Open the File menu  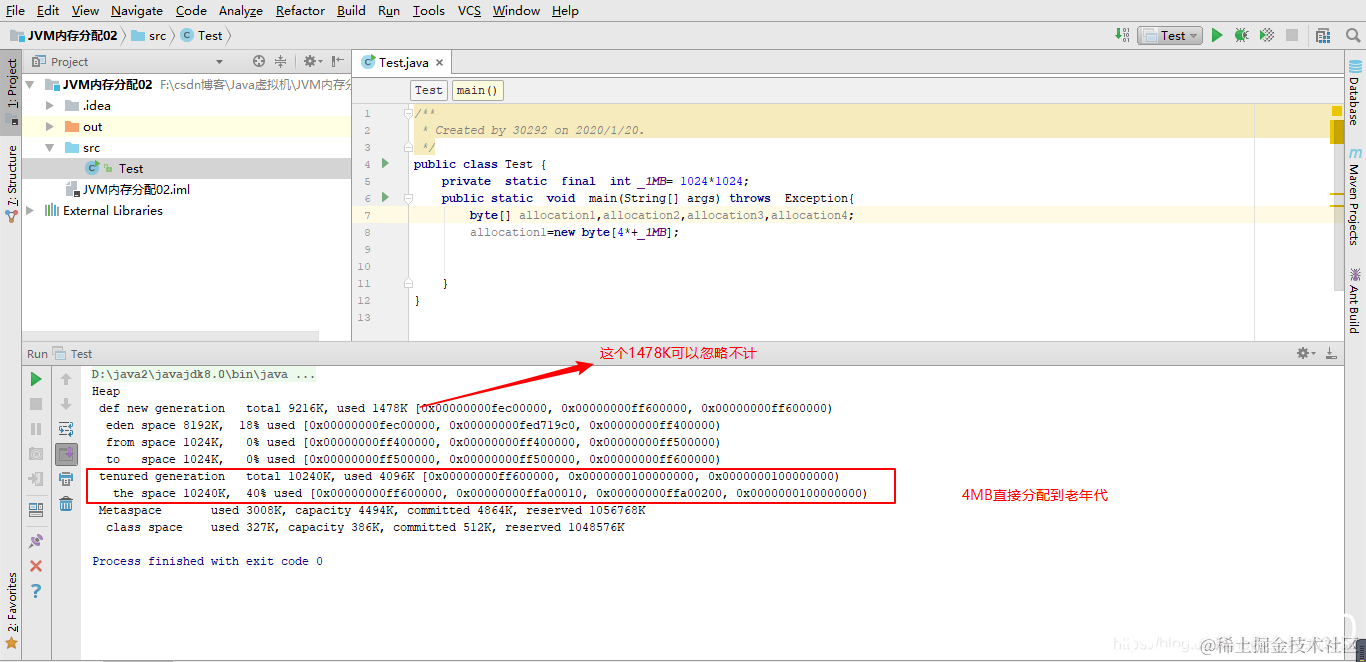pyautogui.click(x=16, y=10)
